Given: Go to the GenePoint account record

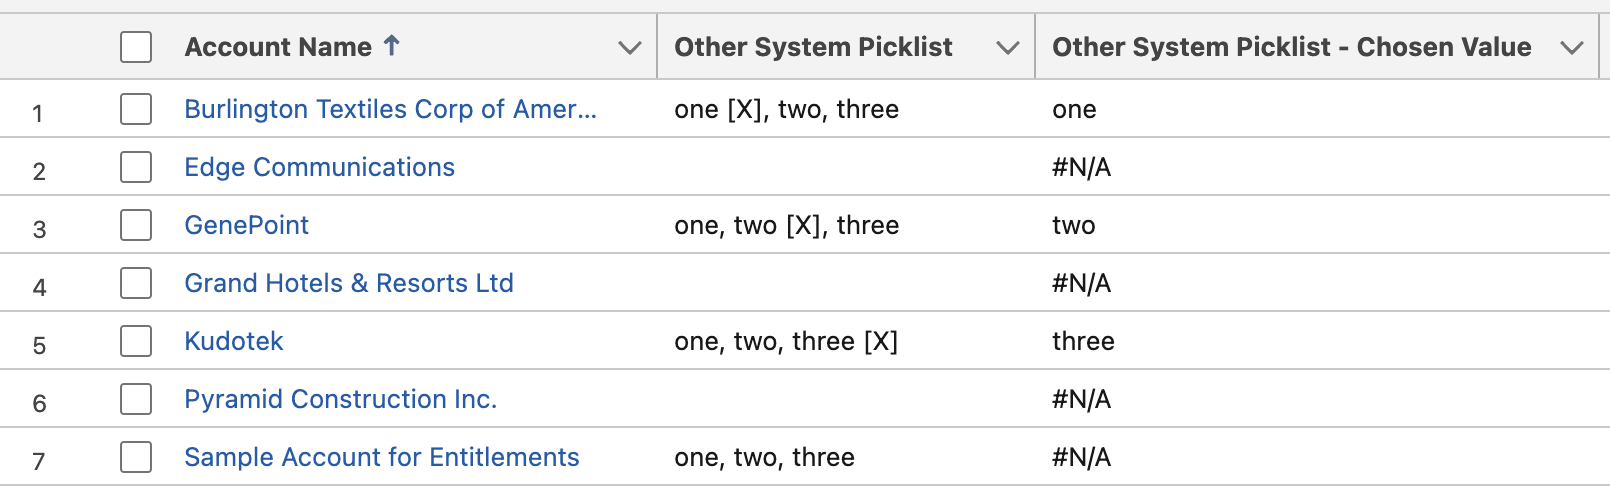Looking at the screenshot, I should 246,225.
